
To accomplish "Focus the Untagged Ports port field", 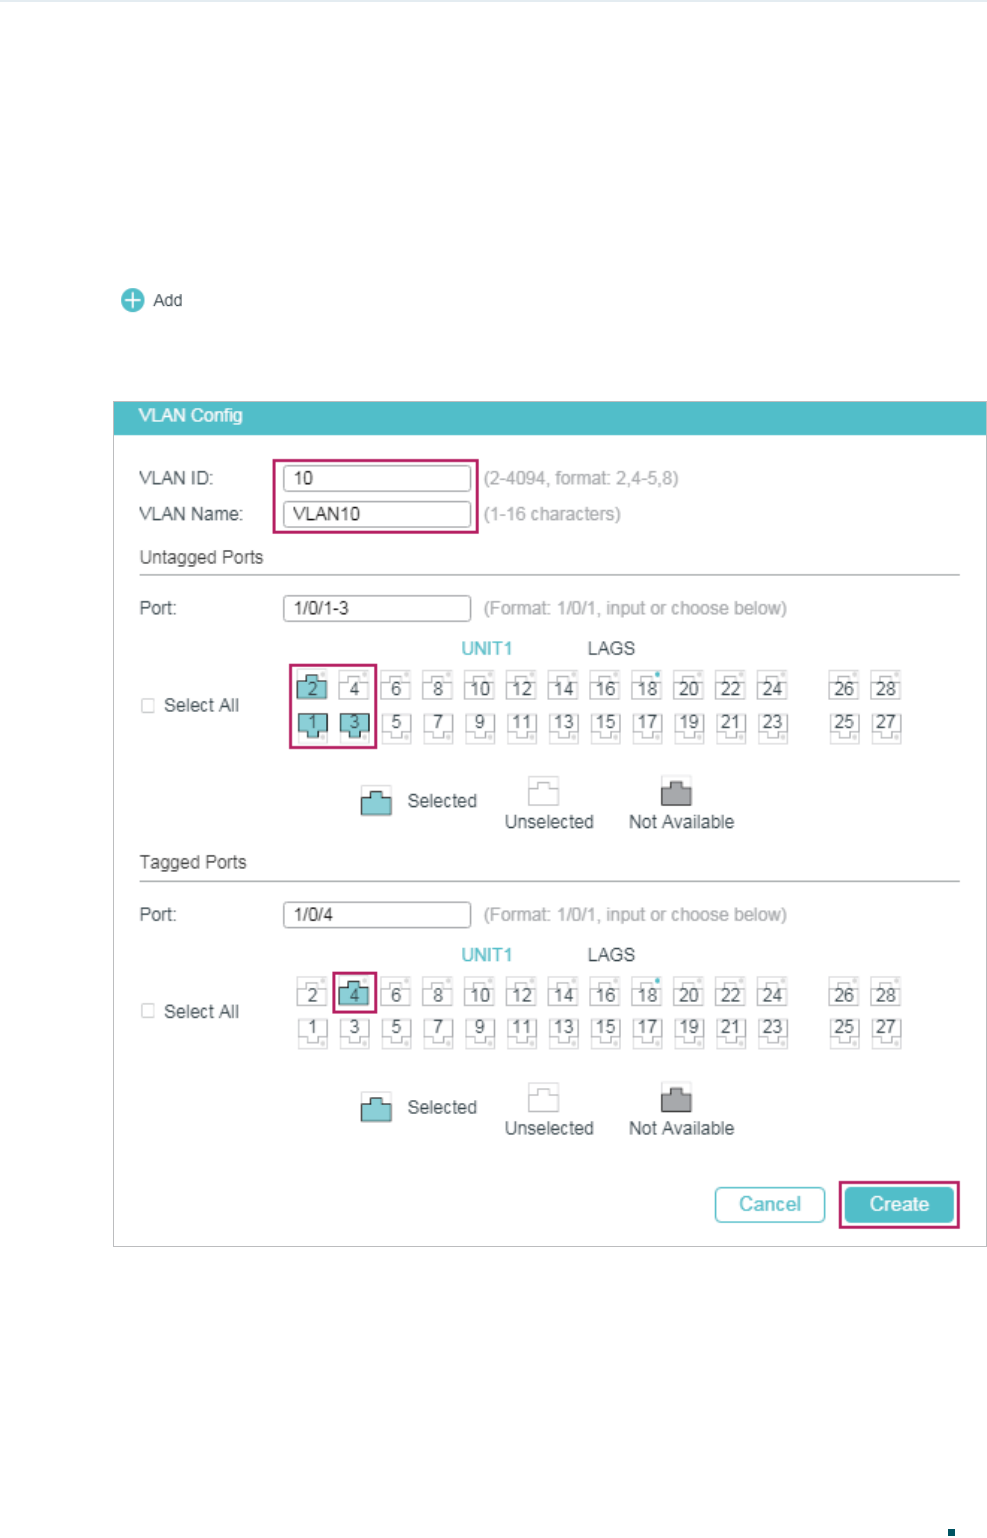I will (377, 608).
